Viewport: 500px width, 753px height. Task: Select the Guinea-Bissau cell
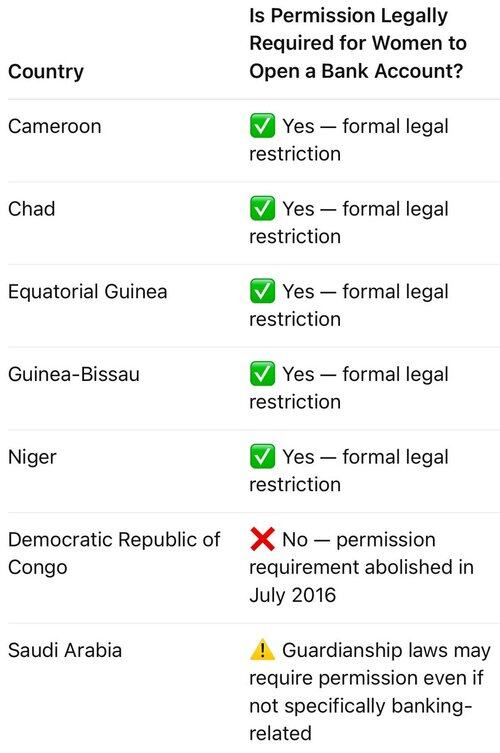pyautogui.click(x=74, y=374)
